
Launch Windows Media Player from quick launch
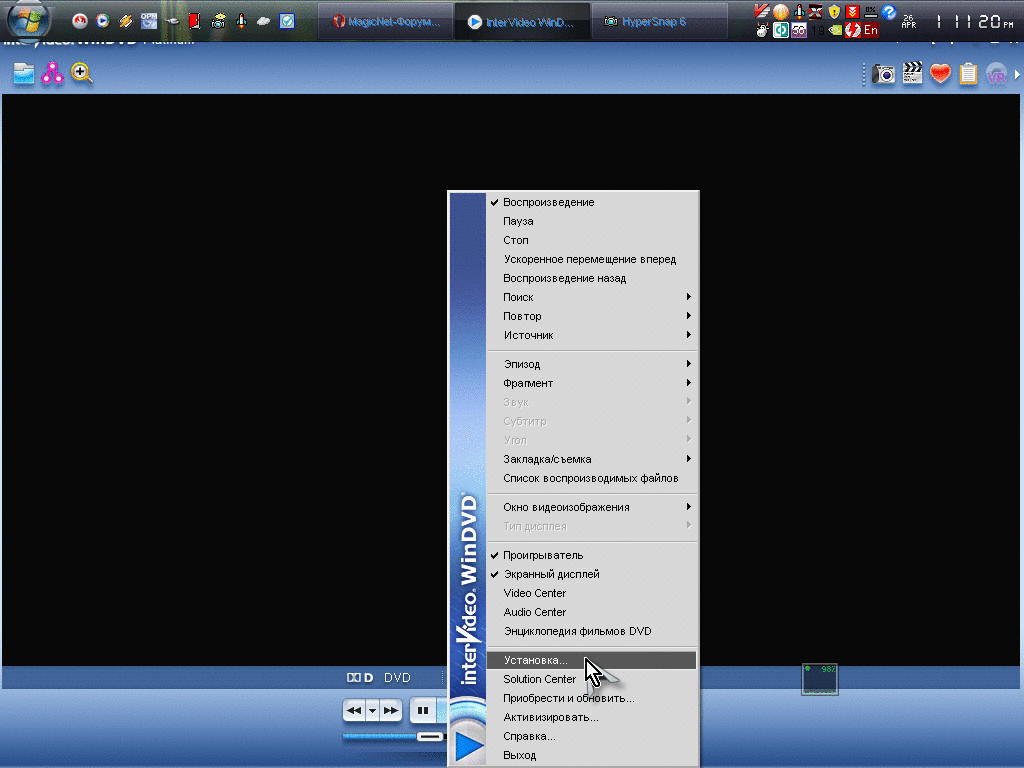(x=103, y=21)
